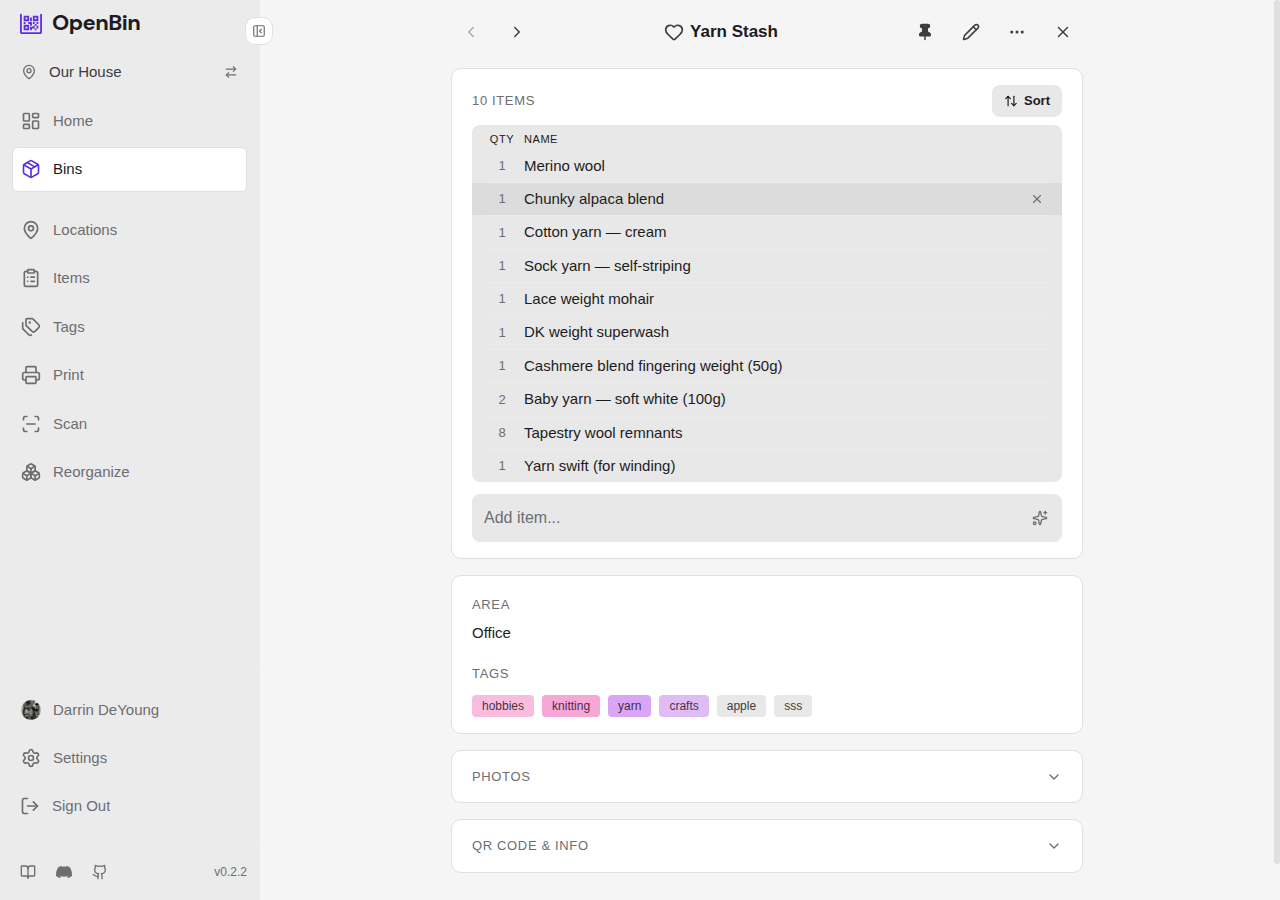Favorite the bin with the heart icon

(x=674, y=32)
